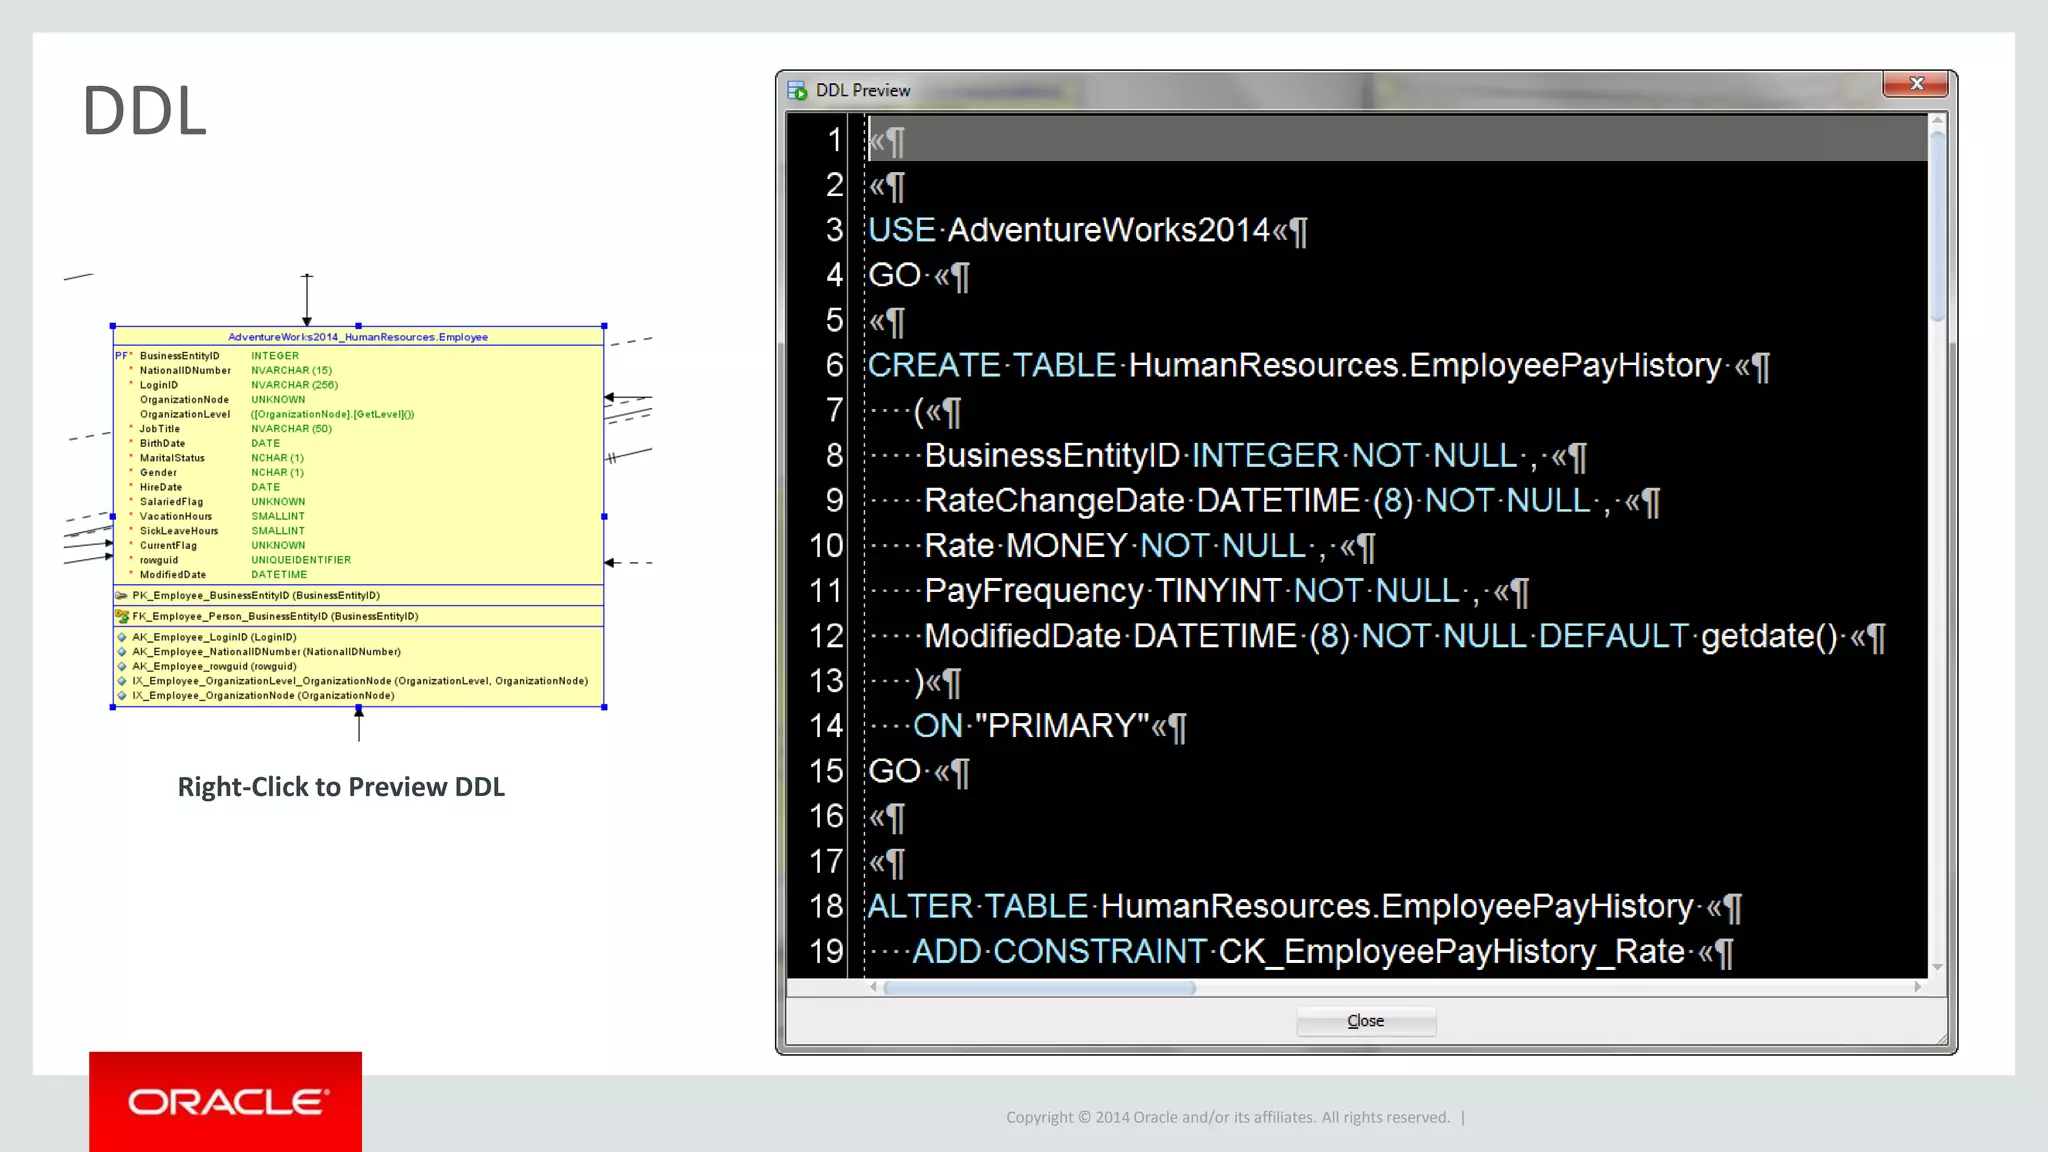Click the 'Rate MONEY NOT NULL' line
This screenshot has height=1152, width=2048.
click(1122, 546)
